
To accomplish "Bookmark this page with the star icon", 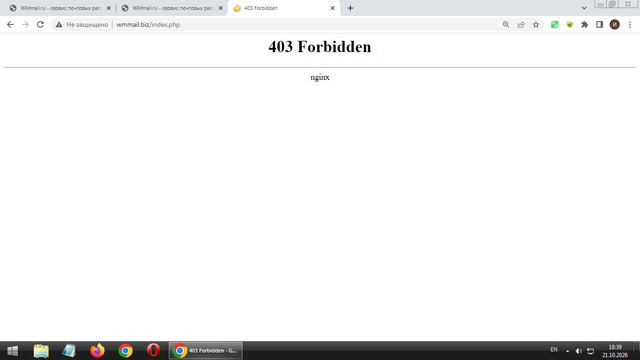I will (x=536, y=24).
